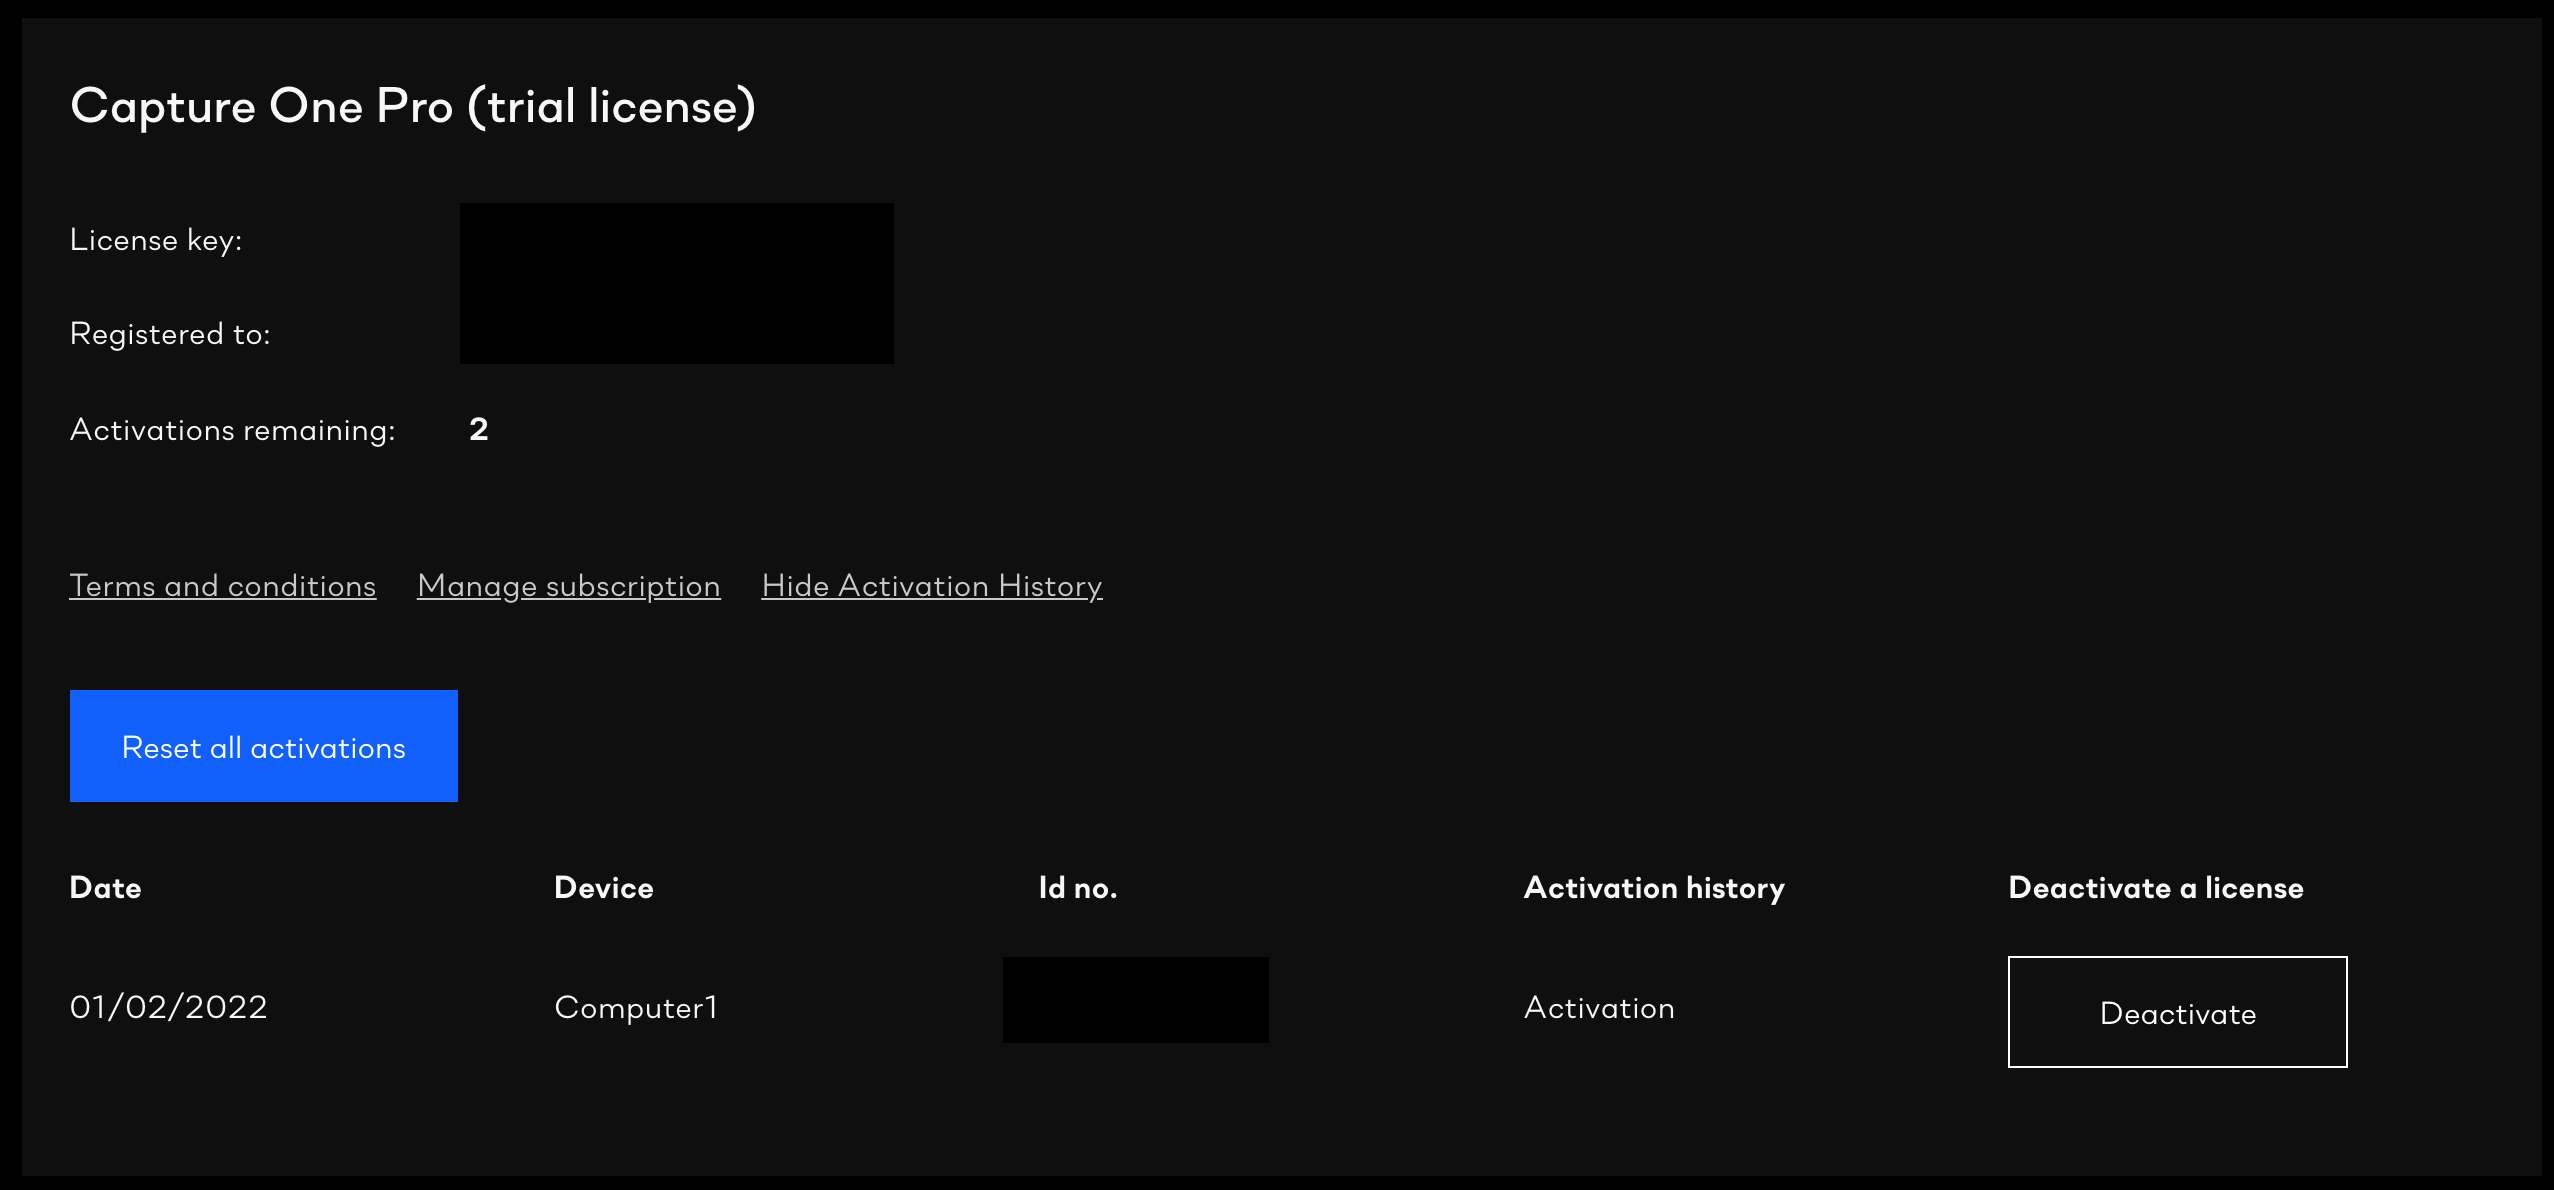This screenshot has width=2554, height=1190.
Task: Click the Capture One Pro trial license heading
Action: pyautogui.click(x=413, y=106)
